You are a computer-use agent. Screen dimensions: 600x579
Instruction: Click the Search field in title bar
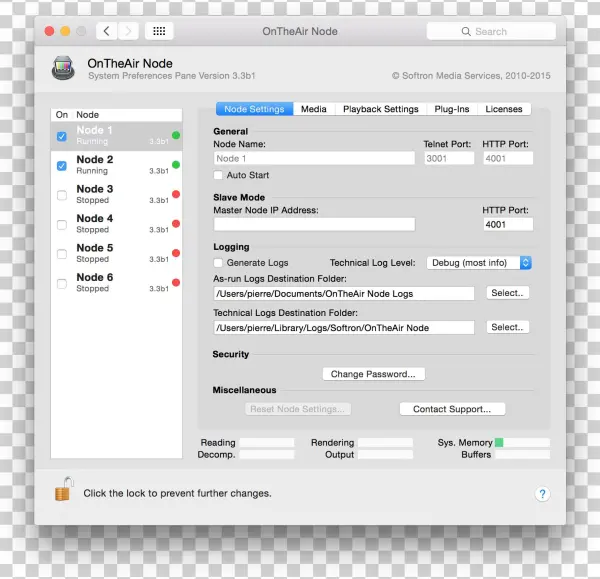click(491, 31)
